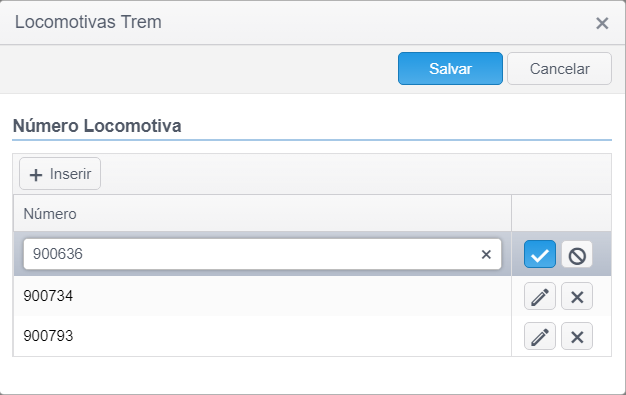Click the plus icon beside Inserir
The image size is (626, 395).
click(x=36, y=175)
